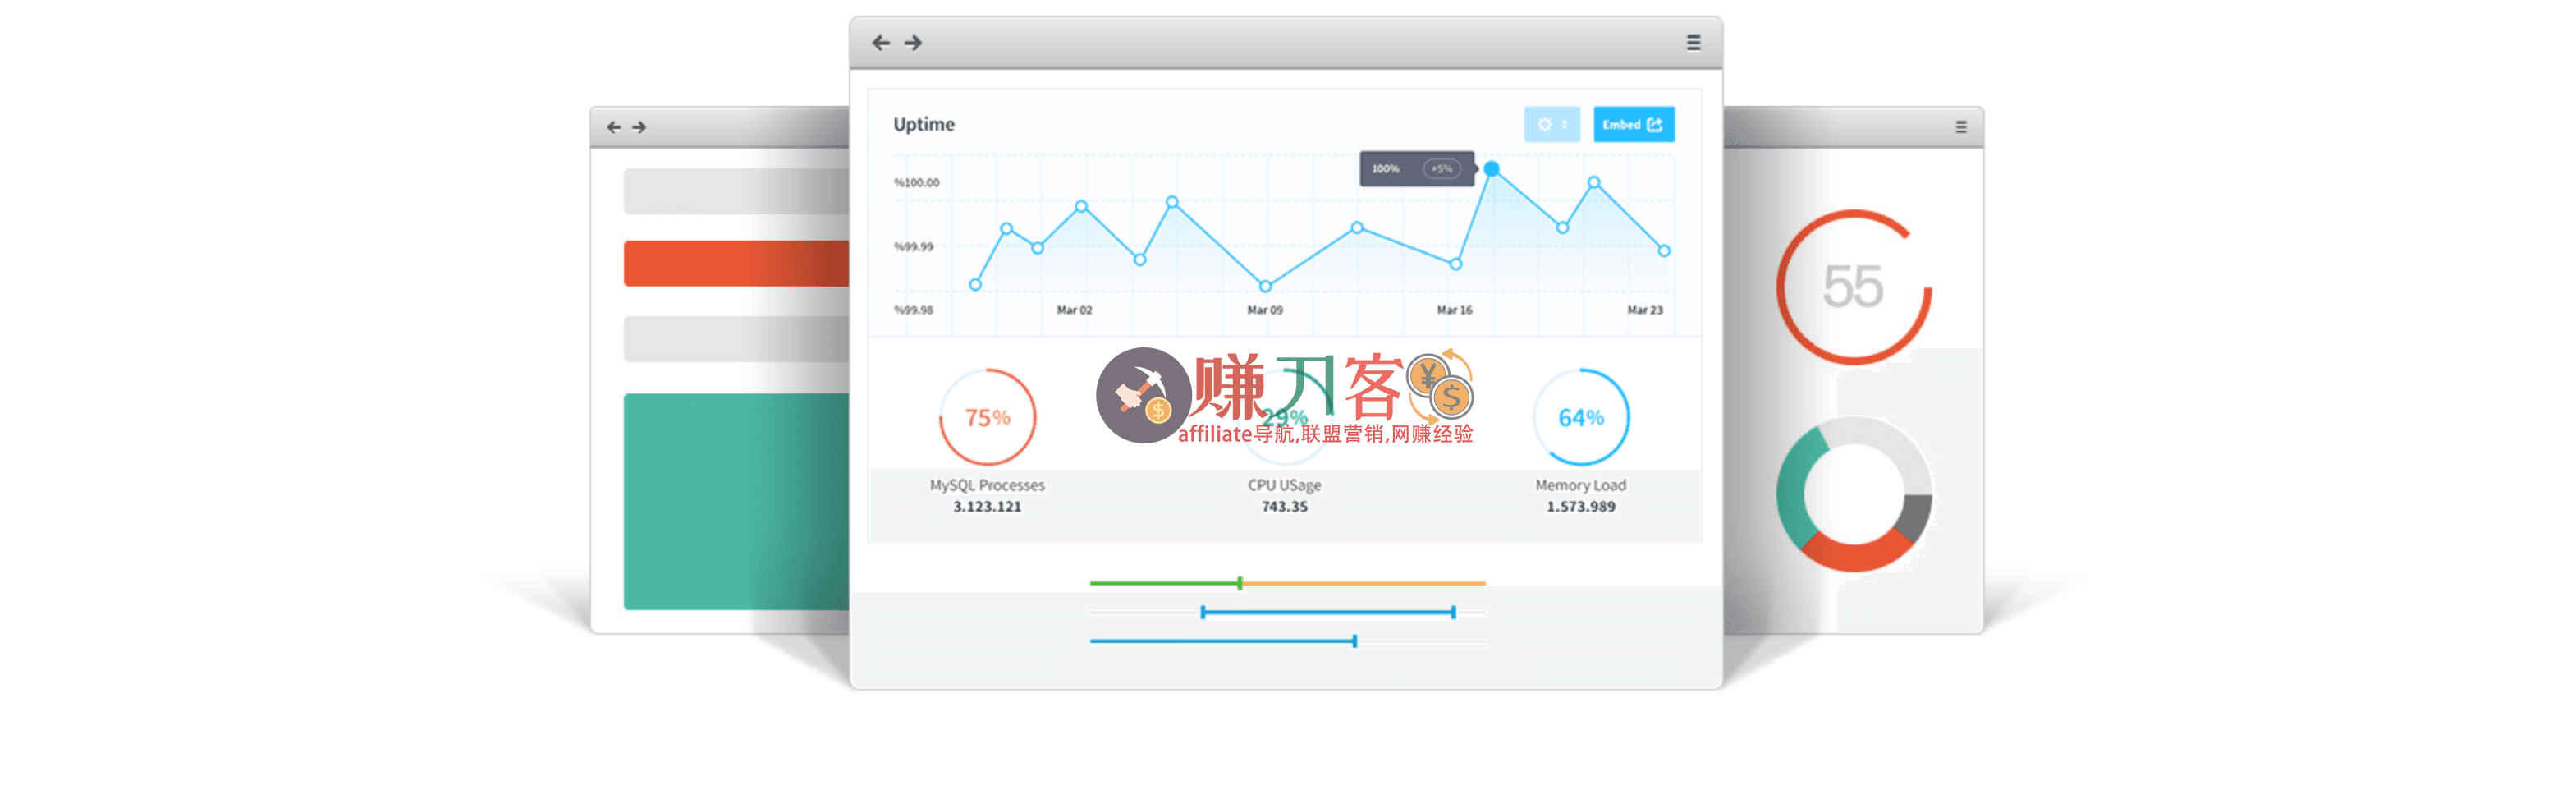Click the teal green block in left window

(736, 501)
